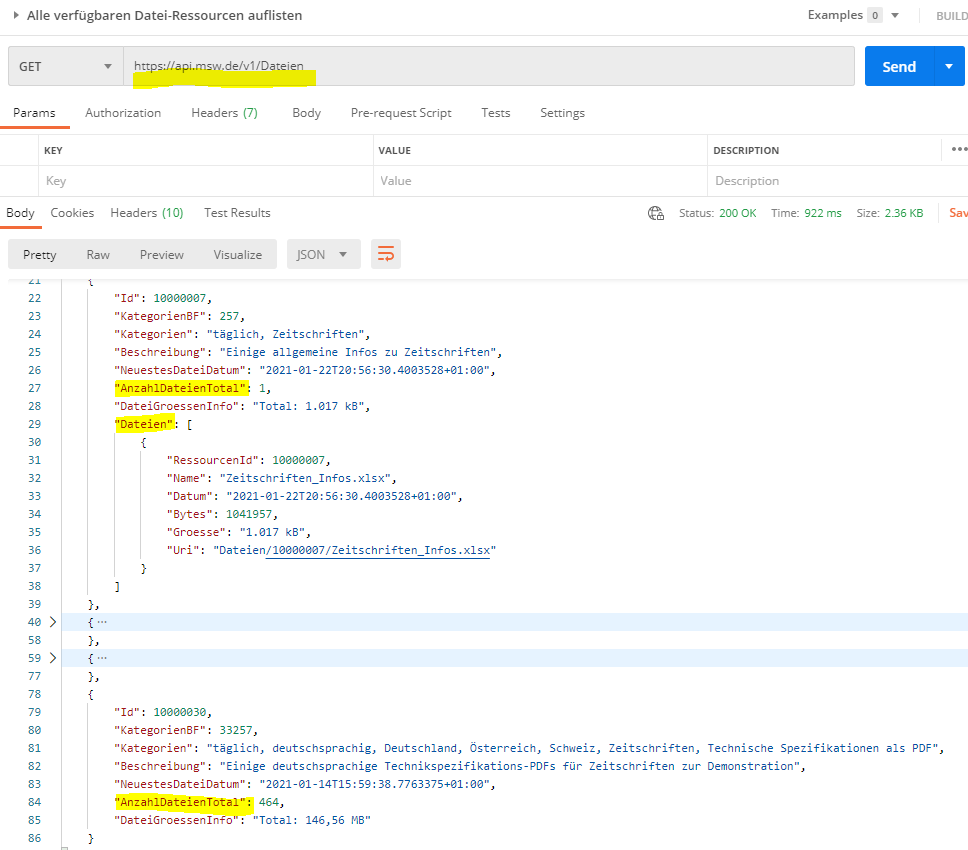Screen dimensions: 968x850
Task: Expand the collapsed JSON object at line 40
Action: pos(53,622)
